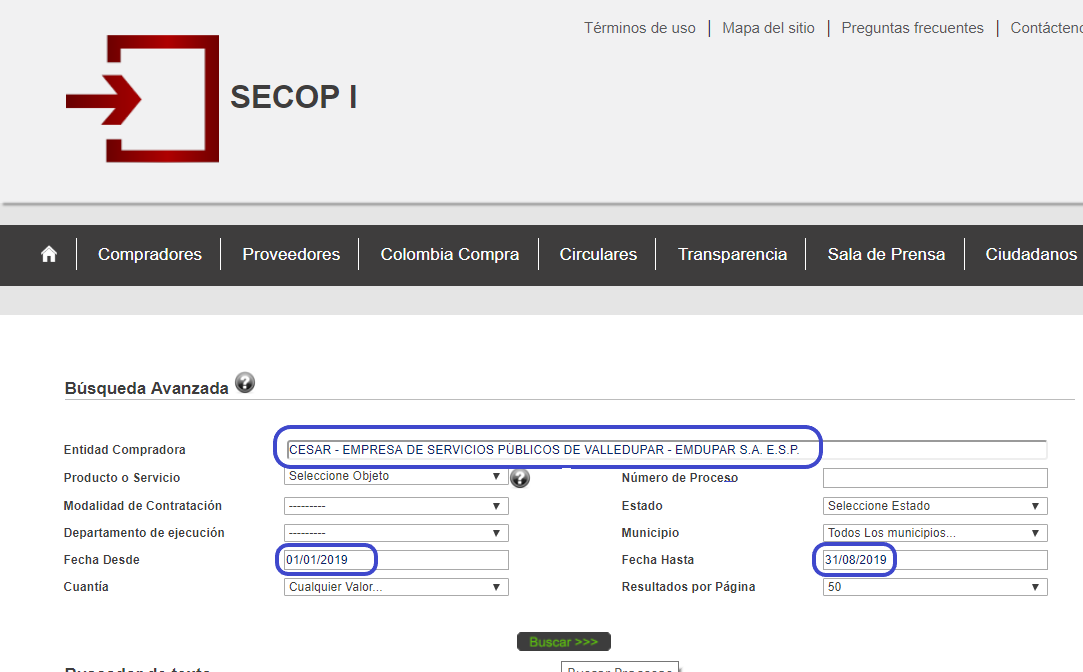This screenshot has height=672, width=1083.
Task: Open help for Búsqueda Avanzada
Action: coord(244,382)
